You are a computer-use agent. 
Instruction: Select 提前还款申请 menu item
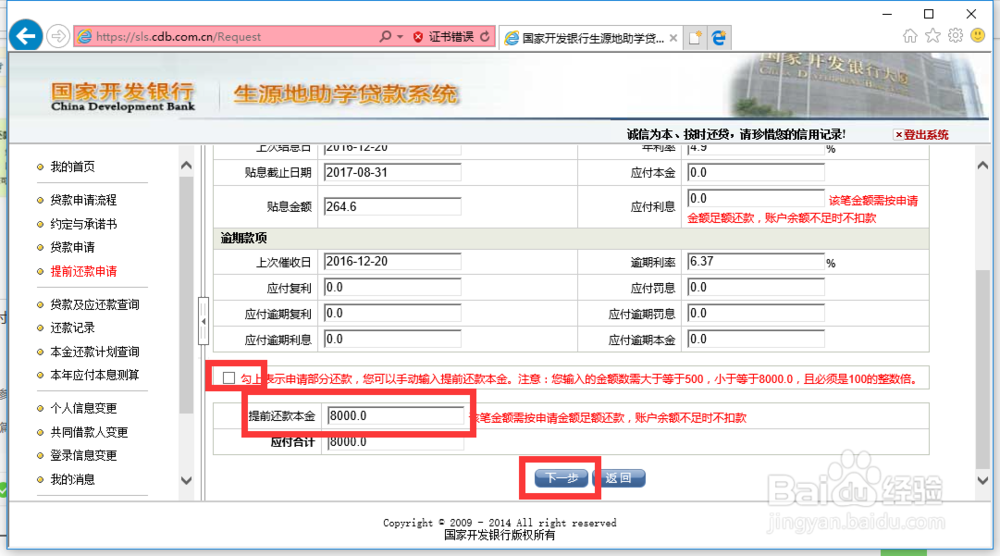[x=84, y=271]
